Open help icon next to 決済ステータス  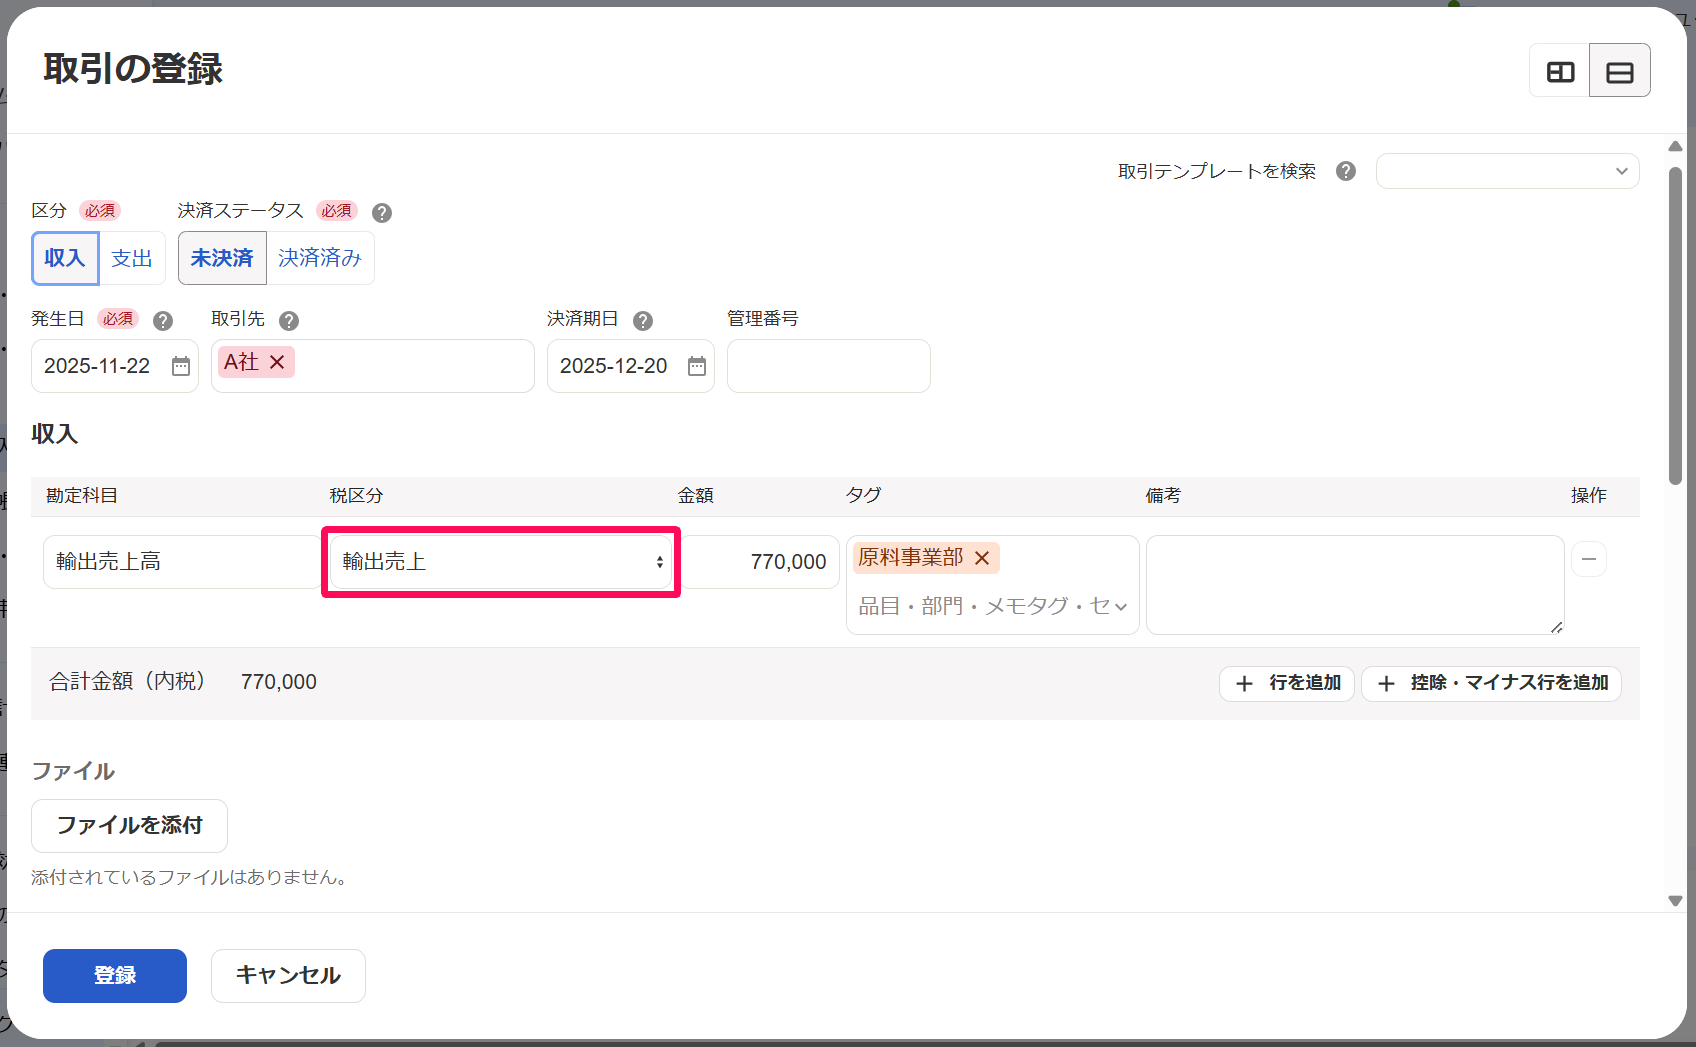[382, 212]
